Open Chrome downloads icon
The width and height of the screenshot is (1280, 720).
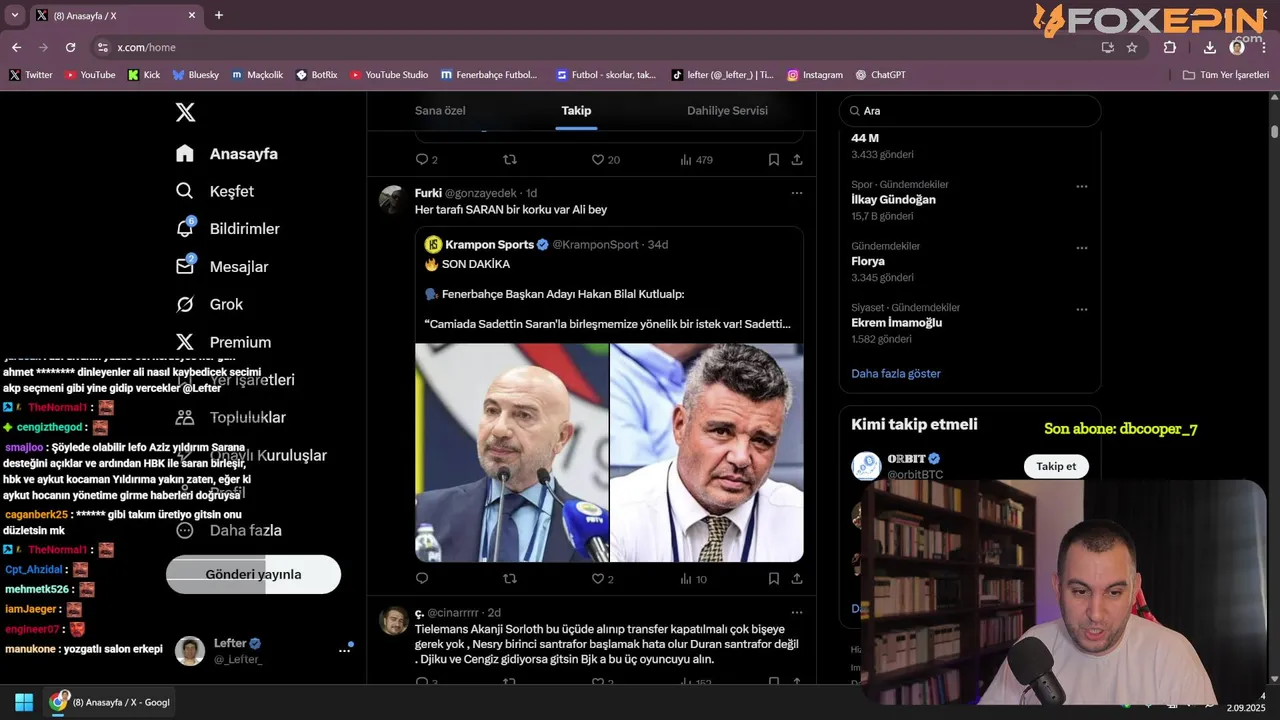pos(1209,47)
